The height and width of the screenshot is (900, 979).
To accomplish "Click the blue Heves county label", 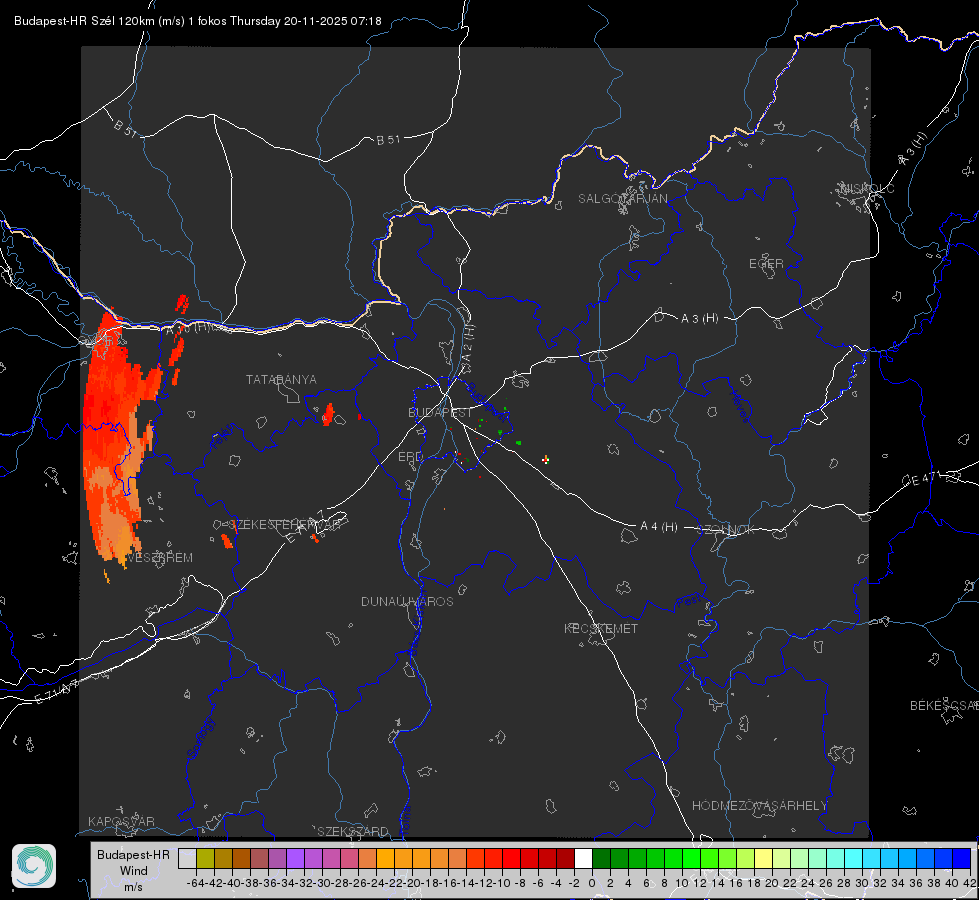I will (x=739, y=407).
